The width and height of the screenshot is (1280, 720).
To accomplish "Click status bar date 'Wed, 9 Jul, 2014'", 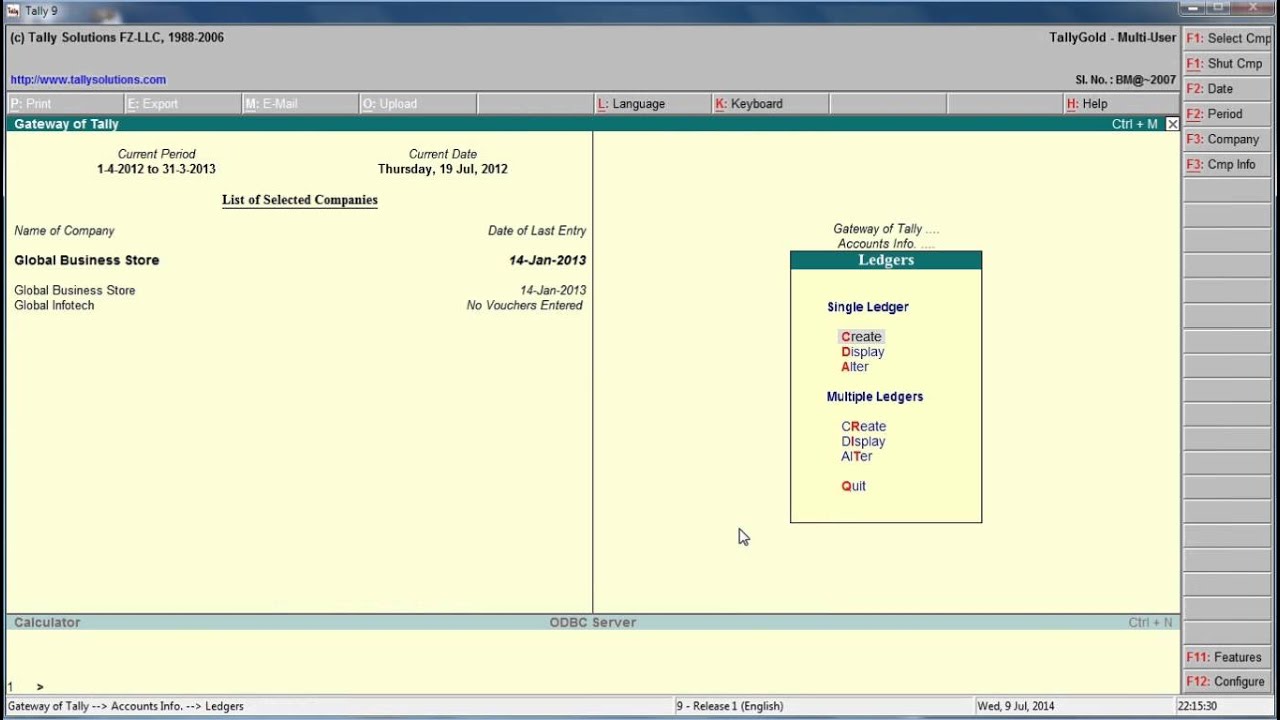I will [1016, 706].
